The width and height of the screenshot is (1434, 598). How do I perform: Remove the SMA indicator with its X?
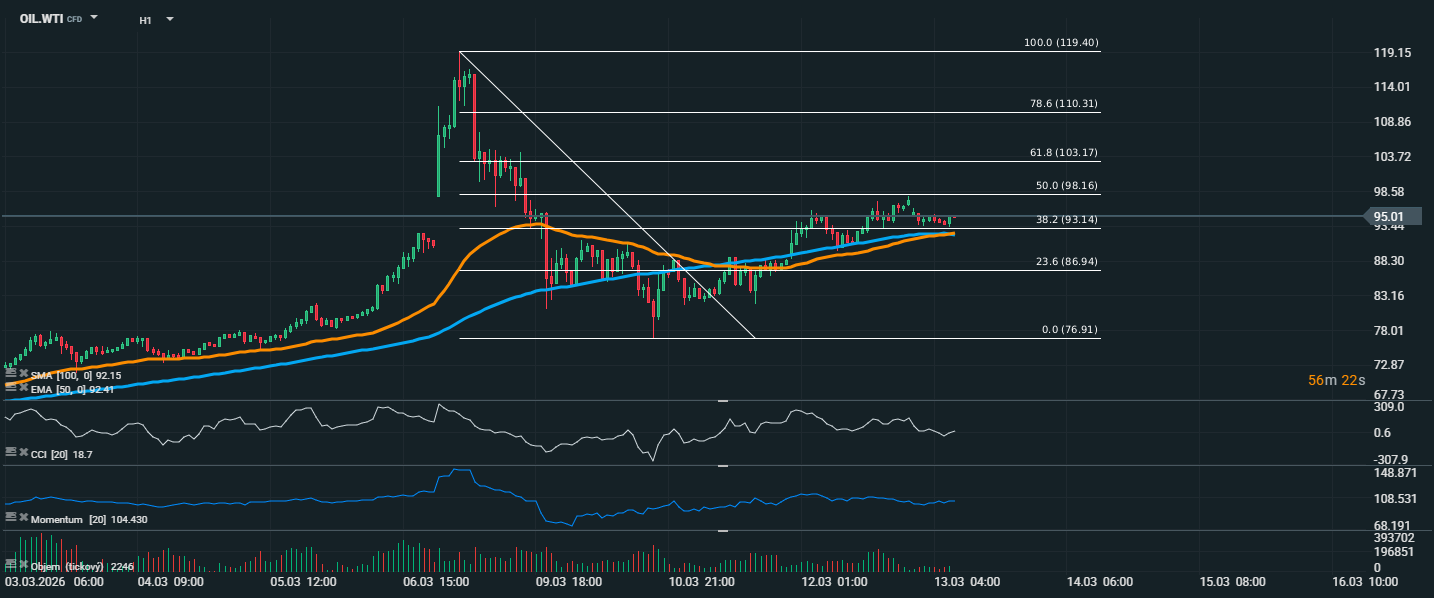[24, 375]
